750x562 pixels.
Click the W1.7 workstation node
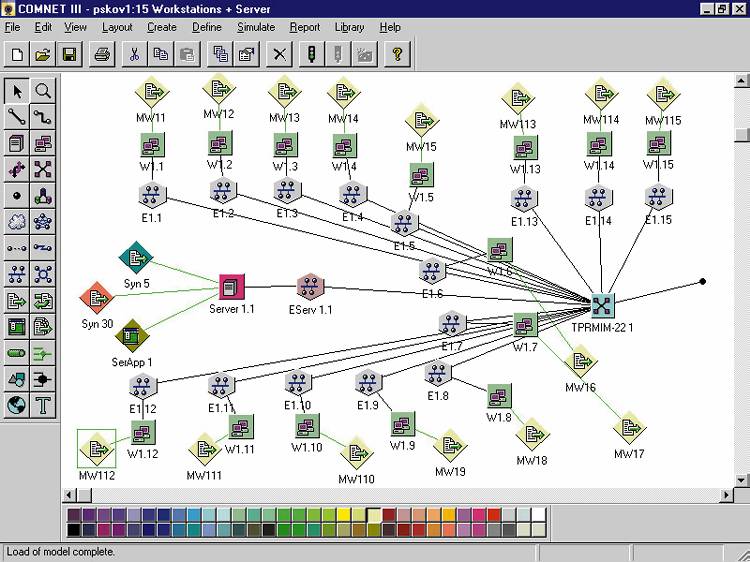coord(525,325)
